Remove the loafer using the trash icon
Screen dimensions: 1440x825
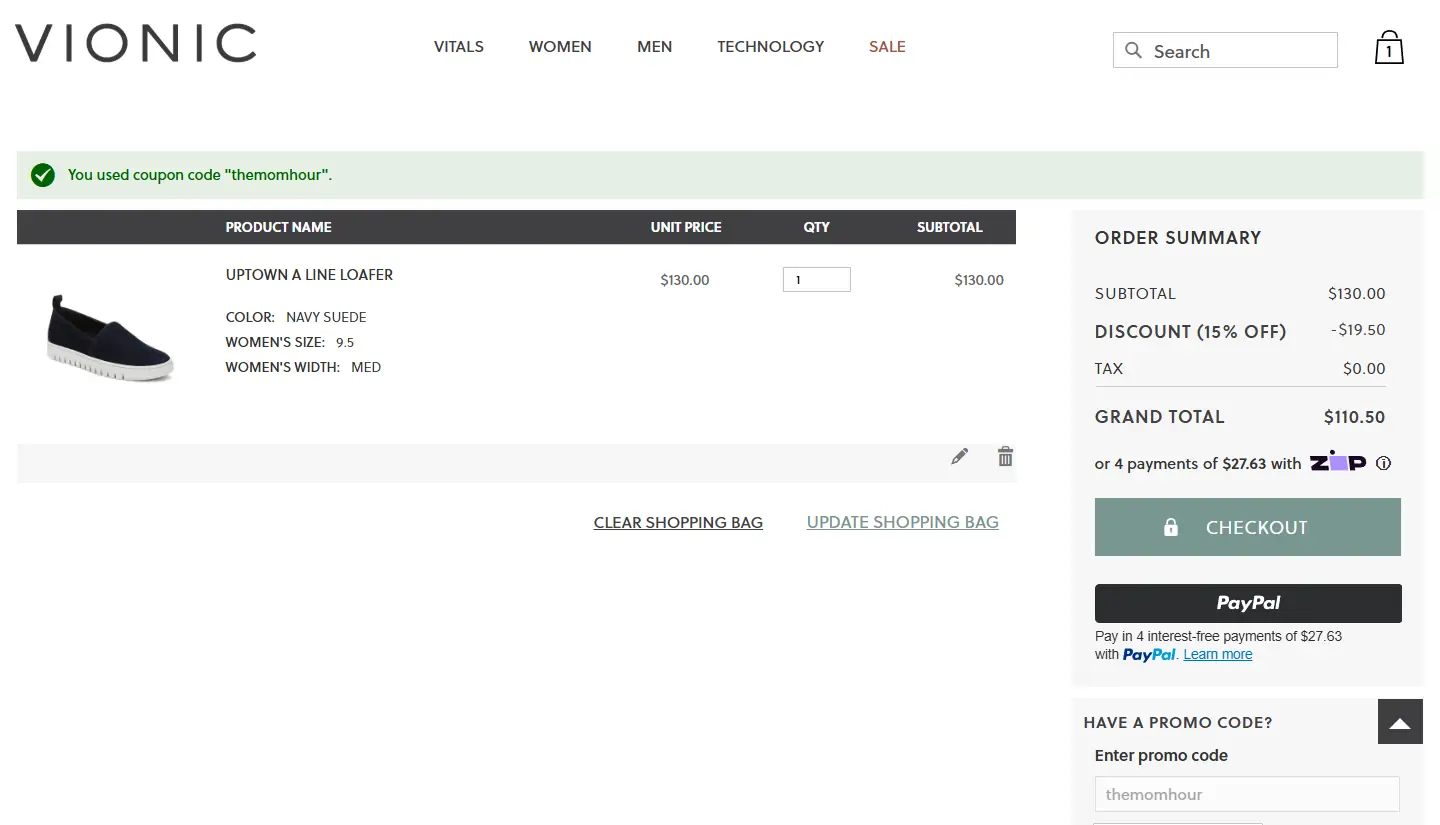1005,456
